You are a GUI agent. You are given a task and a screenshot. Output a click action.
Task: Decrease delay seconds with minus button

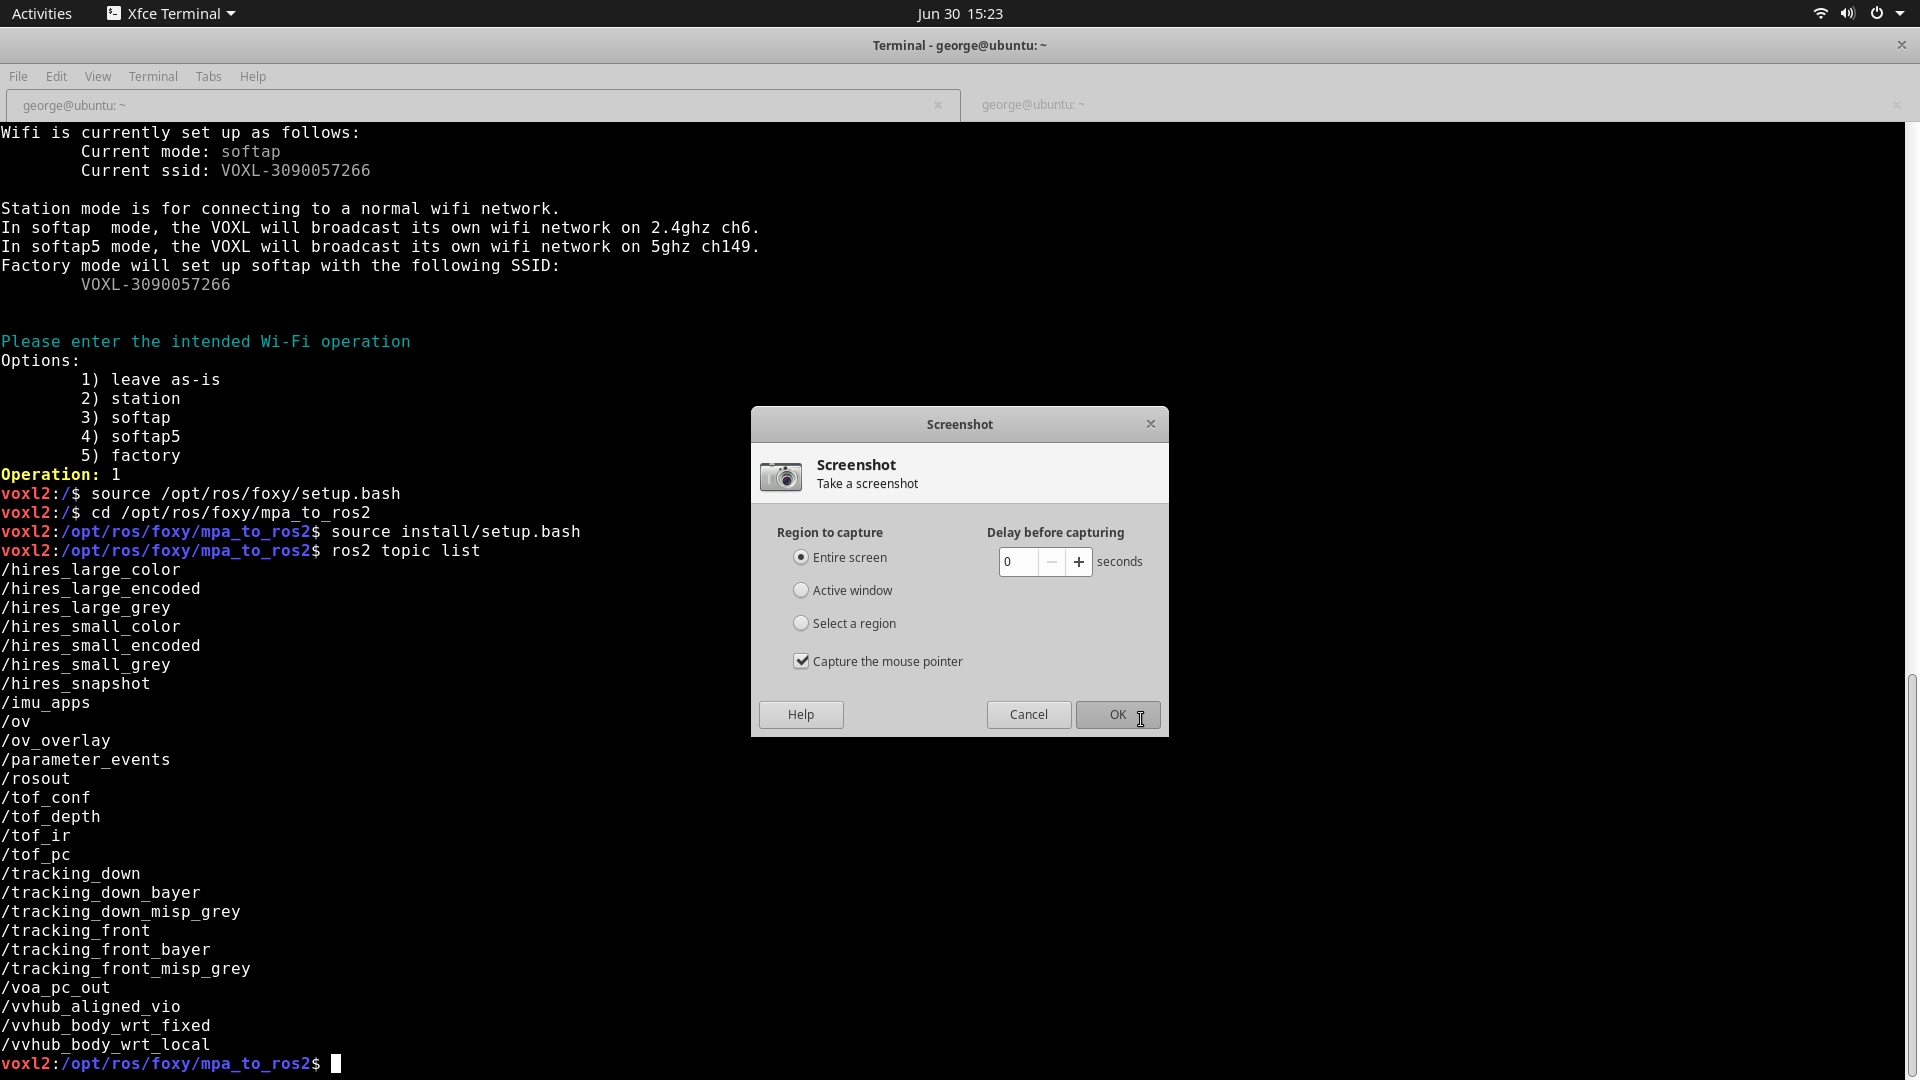tap(1051, 562)
